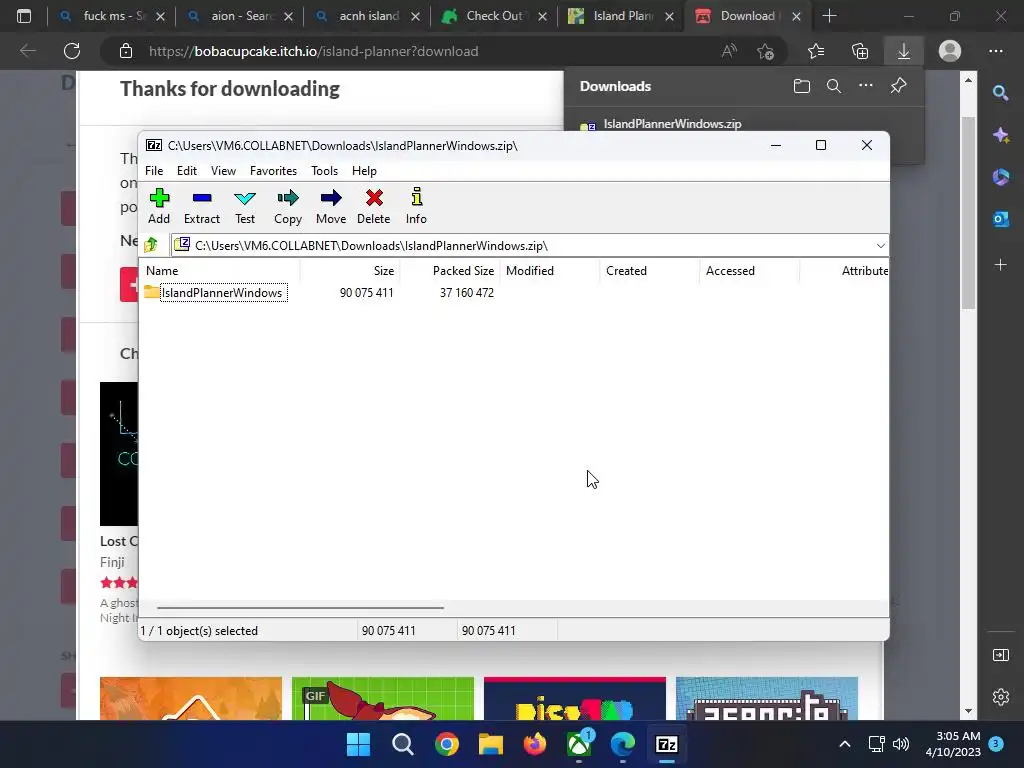Click the Add button in 7-Zip toolbar
This screenshot has height=768, width=1024.
[159, 206]
